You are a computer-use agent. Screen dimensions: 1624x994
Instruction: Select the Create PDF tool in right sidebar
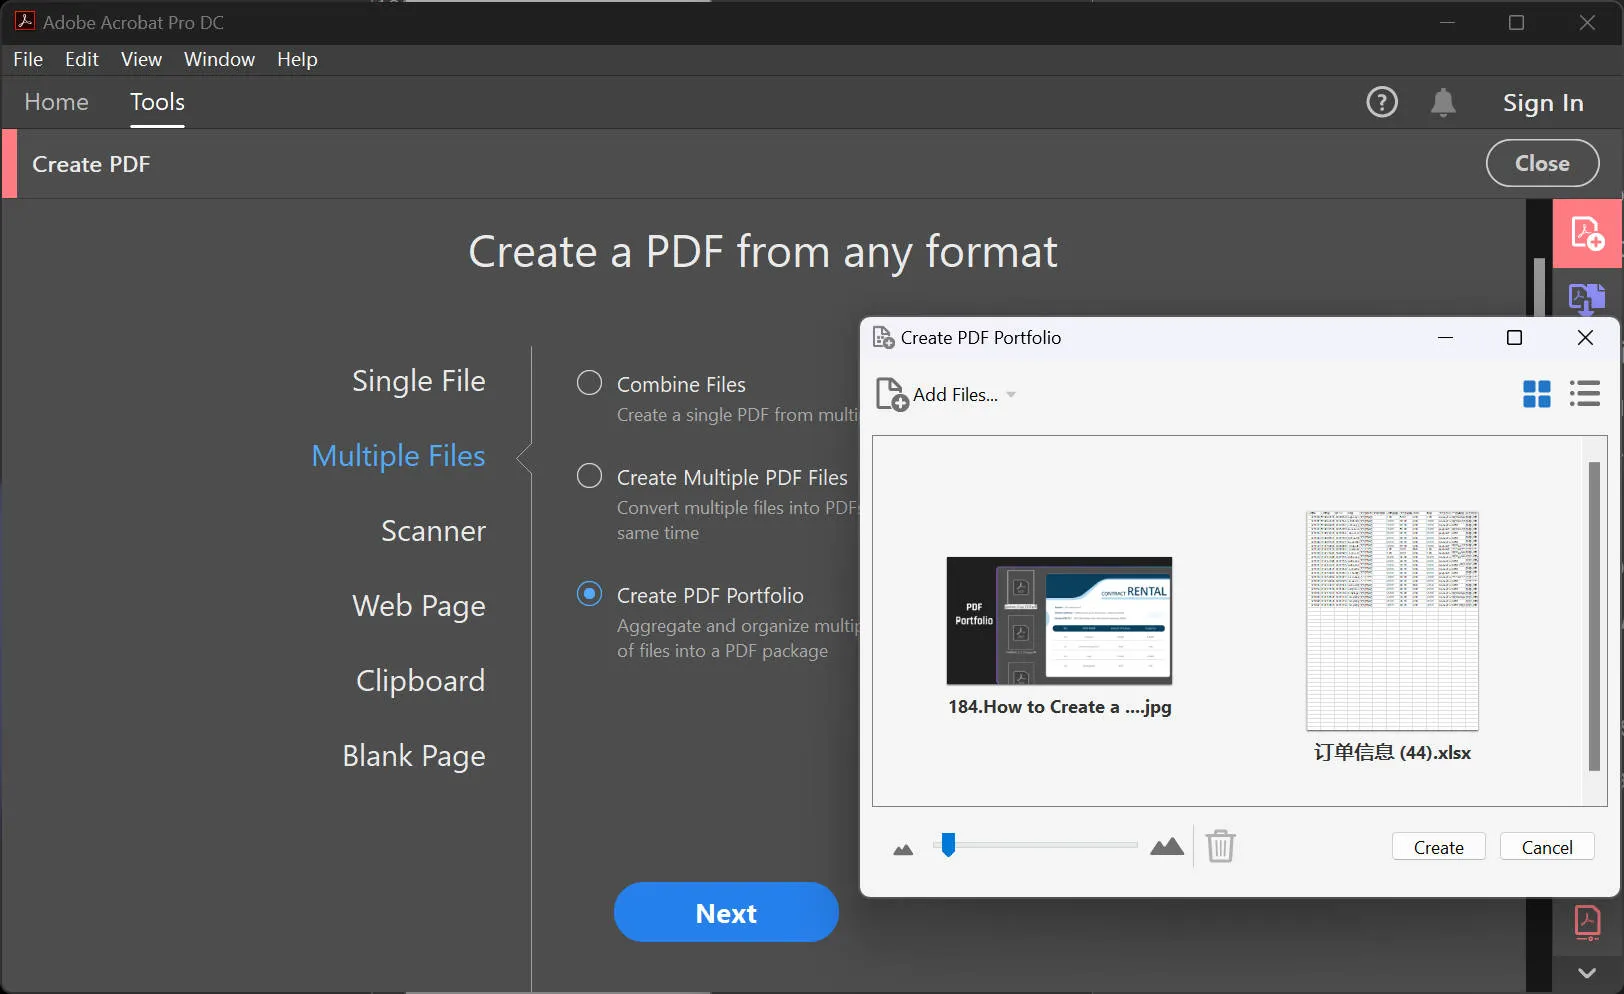click(1587, 233)
